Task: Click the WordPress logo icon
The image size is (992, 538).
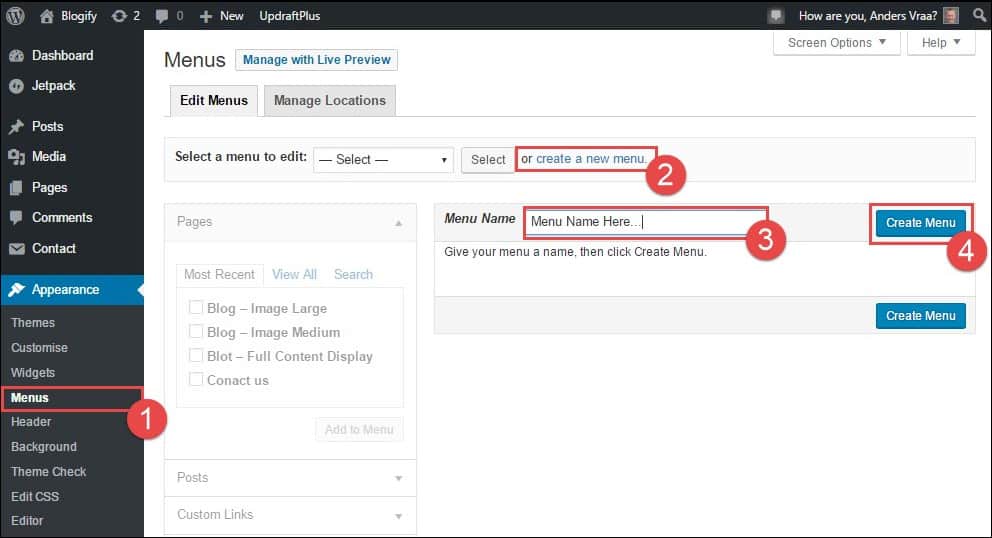Action: coord(15,16)
